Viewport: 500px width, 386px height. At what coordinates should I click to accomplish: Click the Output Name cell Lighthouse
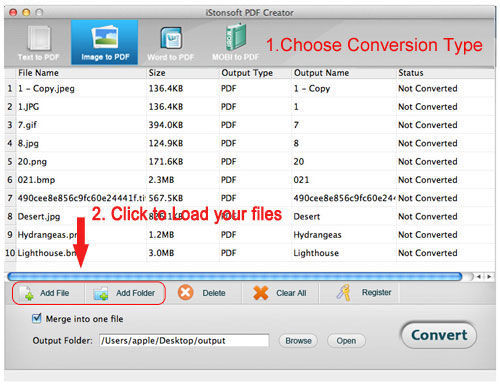tap(316, 253)
